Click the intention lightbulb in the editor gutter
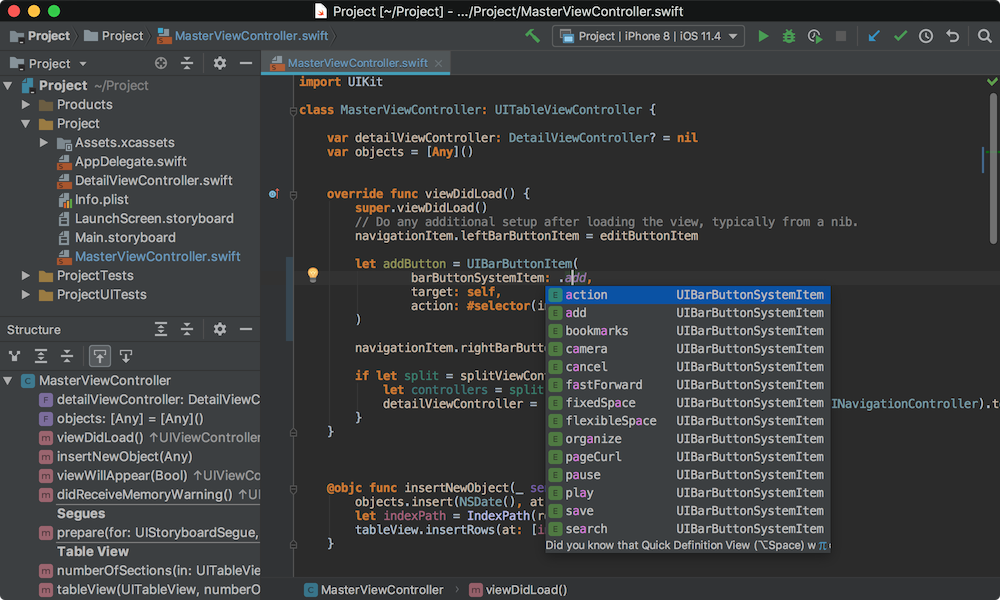Image resolution: width=1000 pixels, height=600 pixels. (x=313, y=274)
